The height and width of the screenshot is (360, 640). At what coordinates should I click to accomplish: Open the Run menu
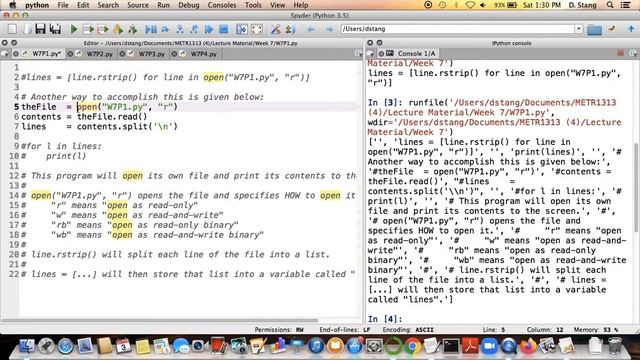pos(163,5)
